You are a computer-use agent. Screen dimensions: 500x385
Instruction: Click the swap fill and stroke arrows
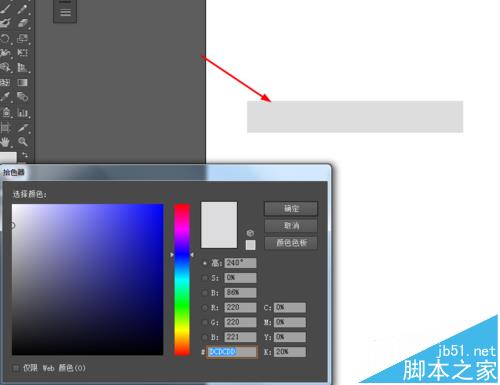pos(24,155)
